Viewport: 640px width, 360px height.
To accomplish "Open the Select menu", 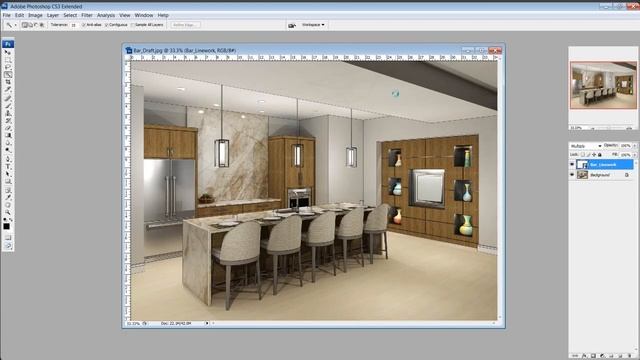I will coord(70,15).
